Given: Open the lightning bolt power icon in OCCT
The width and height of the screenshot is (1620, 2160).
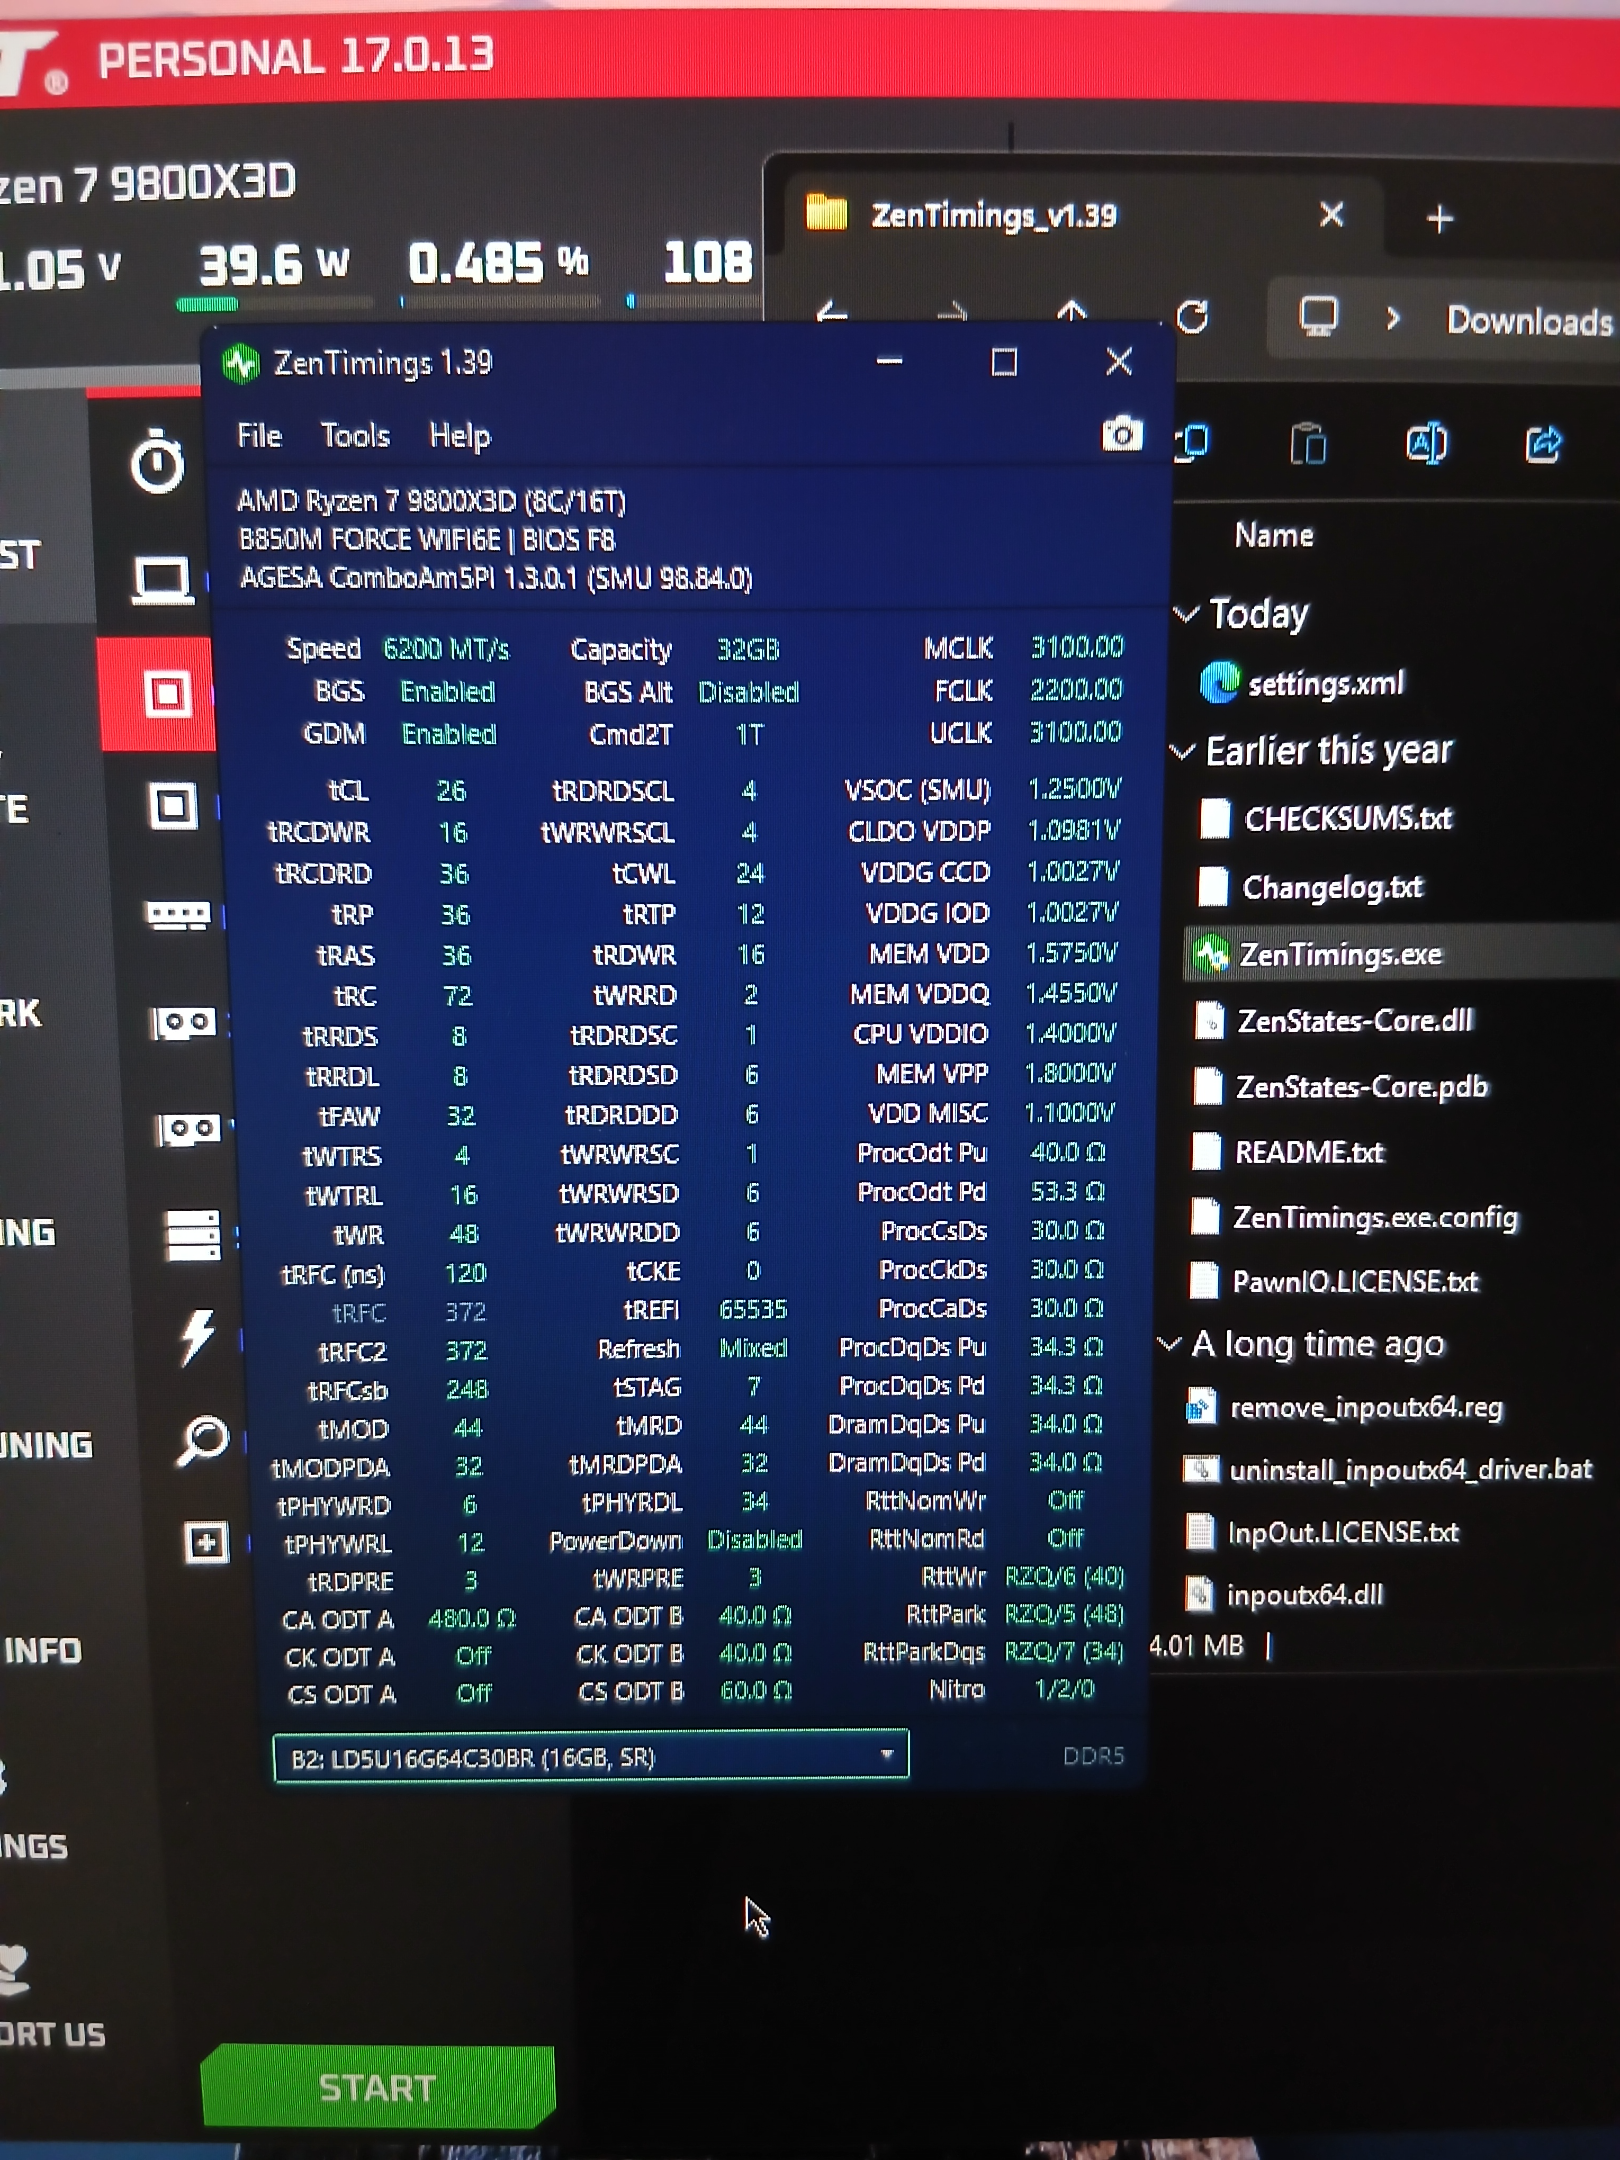Looking at the screenshot, I should coord(198,1337).
